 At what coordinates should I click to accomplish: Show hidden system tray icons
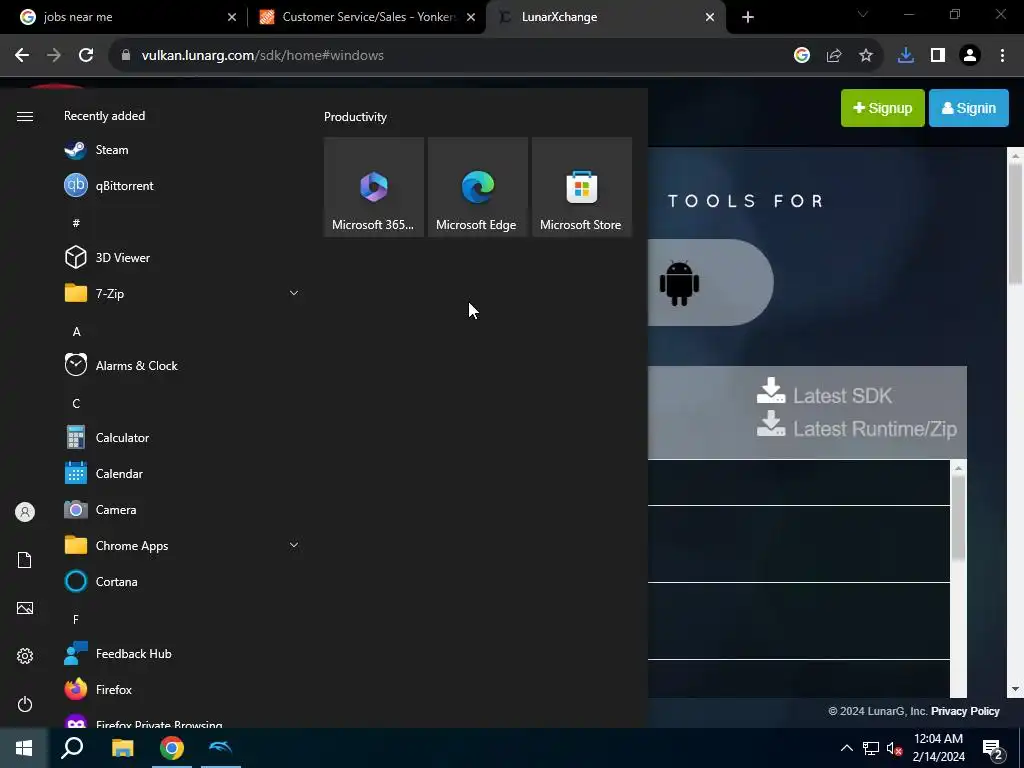pos(846,748)
